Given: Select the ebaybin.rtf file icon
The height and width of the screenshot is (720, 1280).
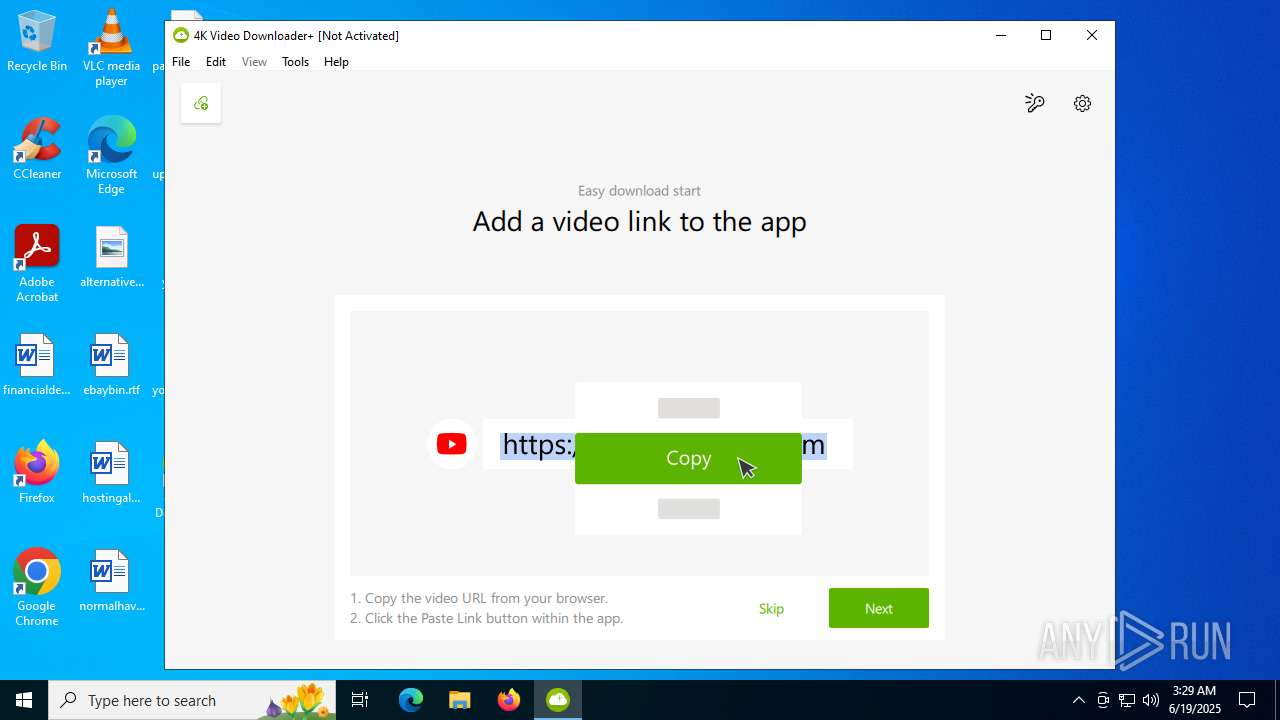Looking at the screenshot, I should [111, 366].
